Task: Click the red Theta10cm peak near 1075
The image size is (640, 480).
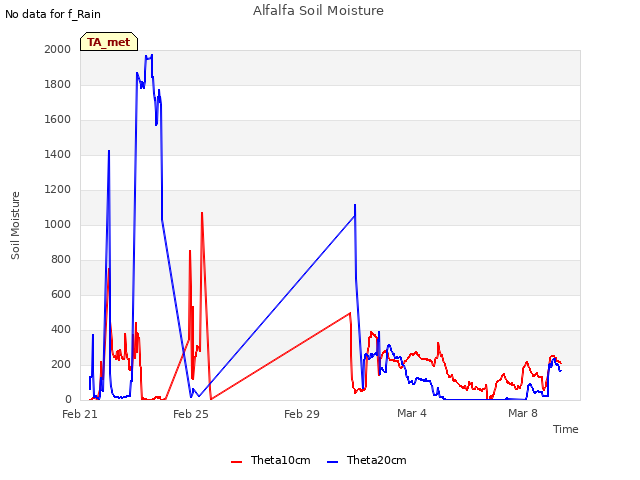Action: coord(202,213)
